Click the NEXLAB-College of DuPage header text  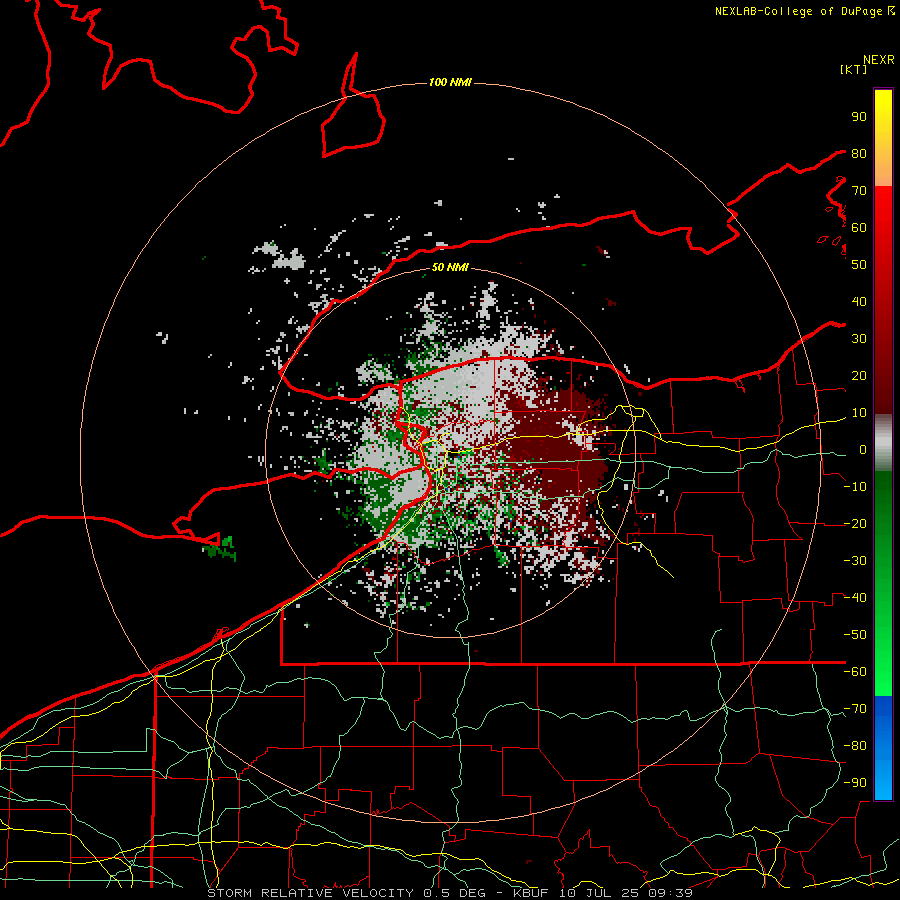[805, 11]
